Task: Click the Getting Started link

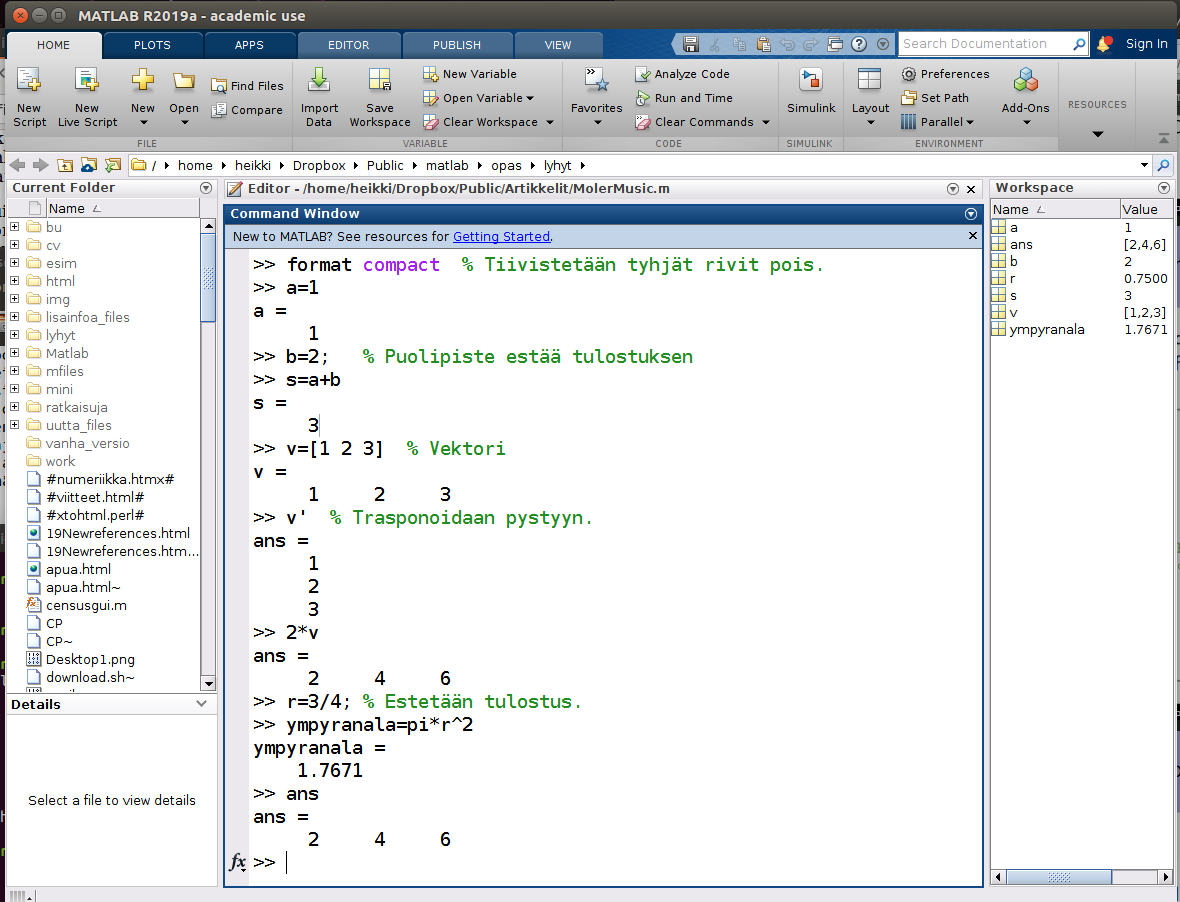Action: [x=501, y=237]
